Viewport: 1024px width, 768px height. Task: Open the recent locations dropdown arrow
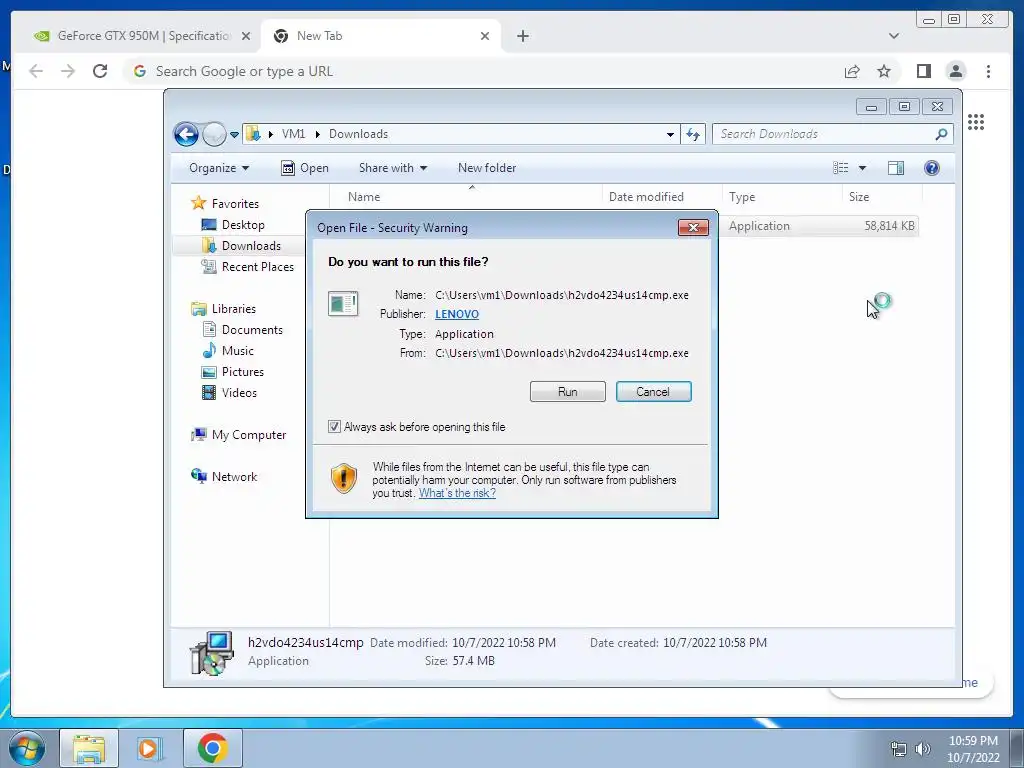(x=234, y=135)
